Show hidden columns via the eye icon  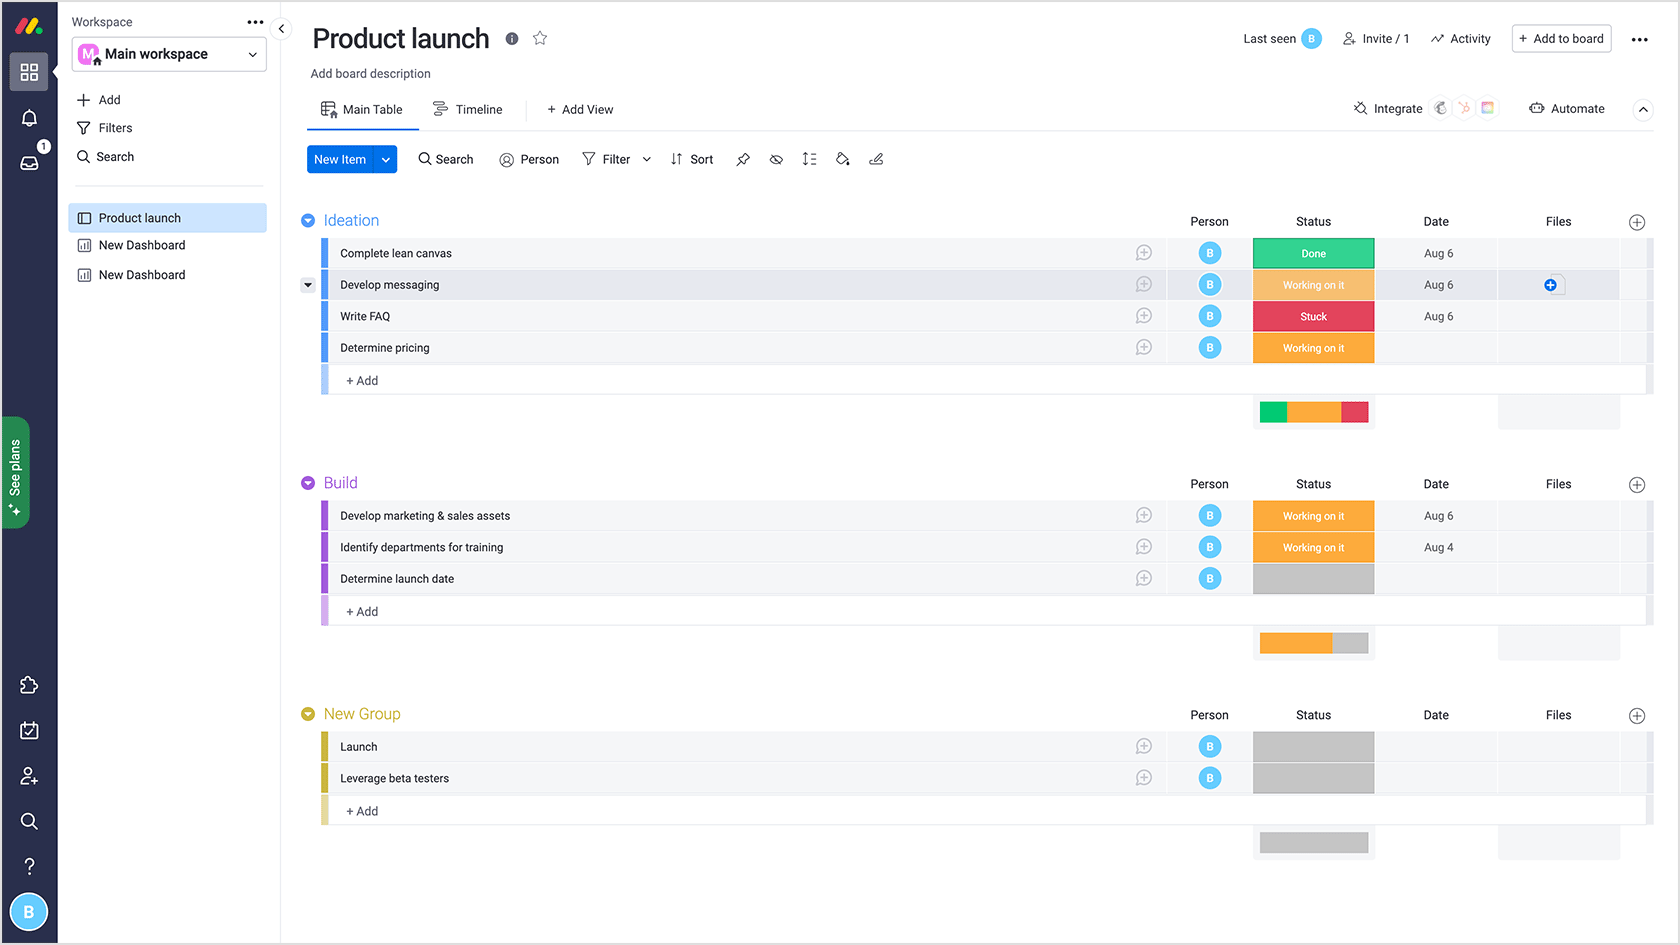coord(776,159)
